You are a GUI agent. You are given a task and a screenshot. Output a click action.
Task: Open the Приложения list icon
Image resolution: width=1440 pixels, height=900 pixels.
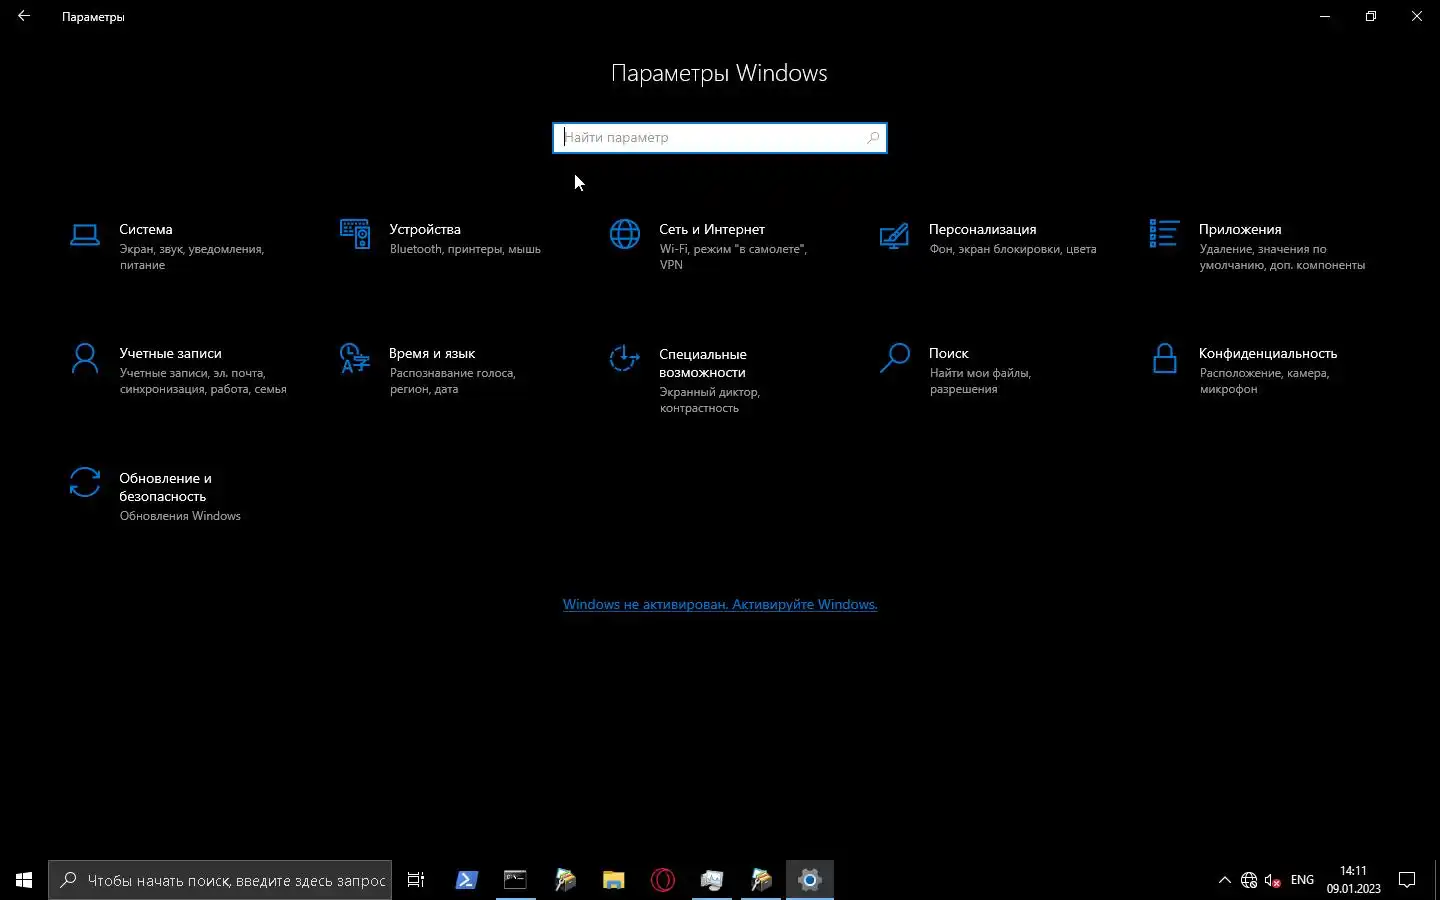(x=1164, y=234)
